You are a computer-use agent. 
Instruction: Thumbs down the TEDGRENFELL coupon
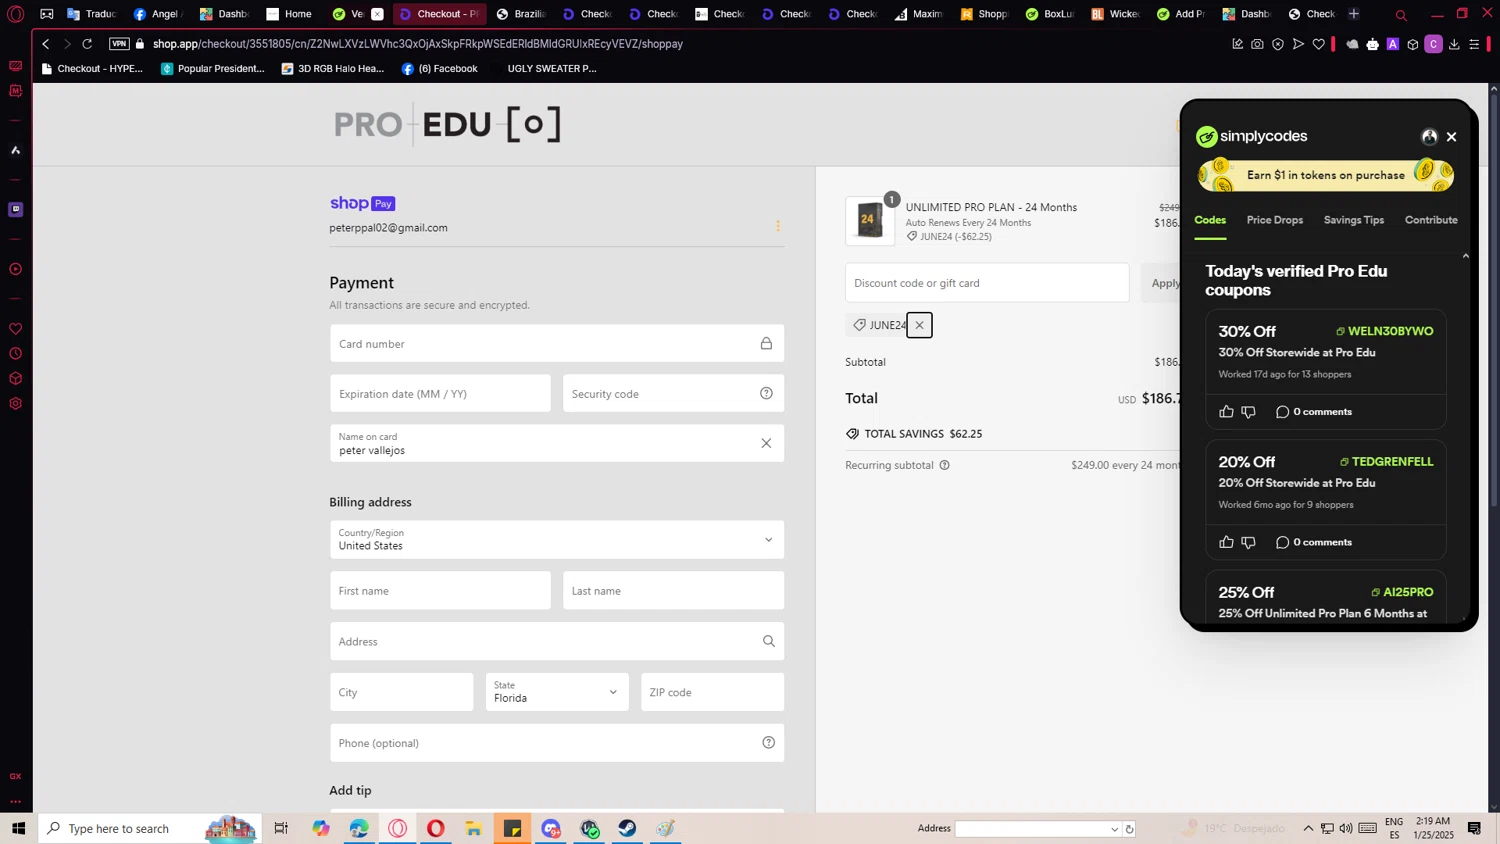pyautogui.click(x=1248, y=542)
